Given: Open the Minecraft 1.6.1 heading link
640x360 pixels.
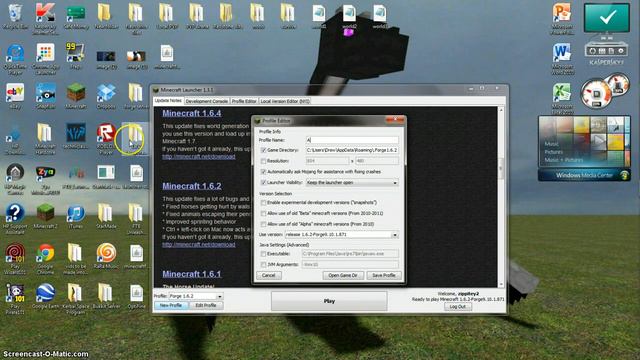Looking at the screenshot, I should pyautogui.click(x=192, y=274).
